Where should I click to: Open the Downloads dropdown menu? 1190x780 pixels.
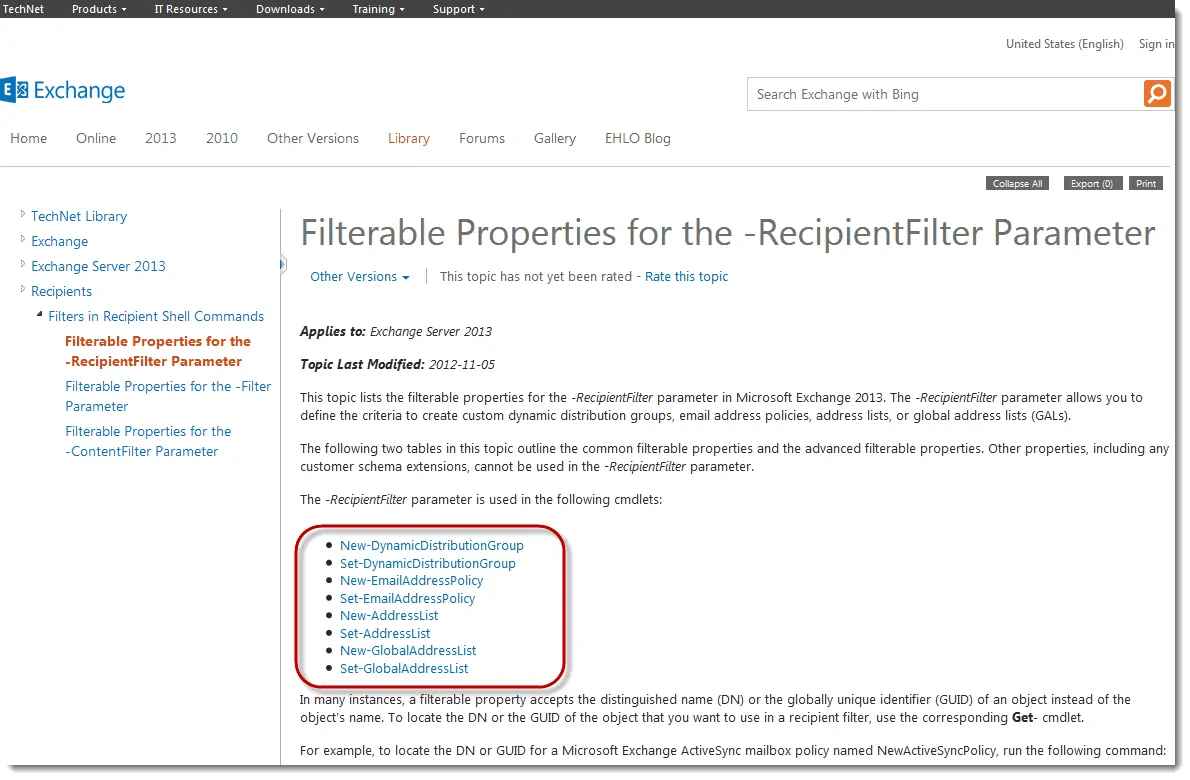coord(290,9)
